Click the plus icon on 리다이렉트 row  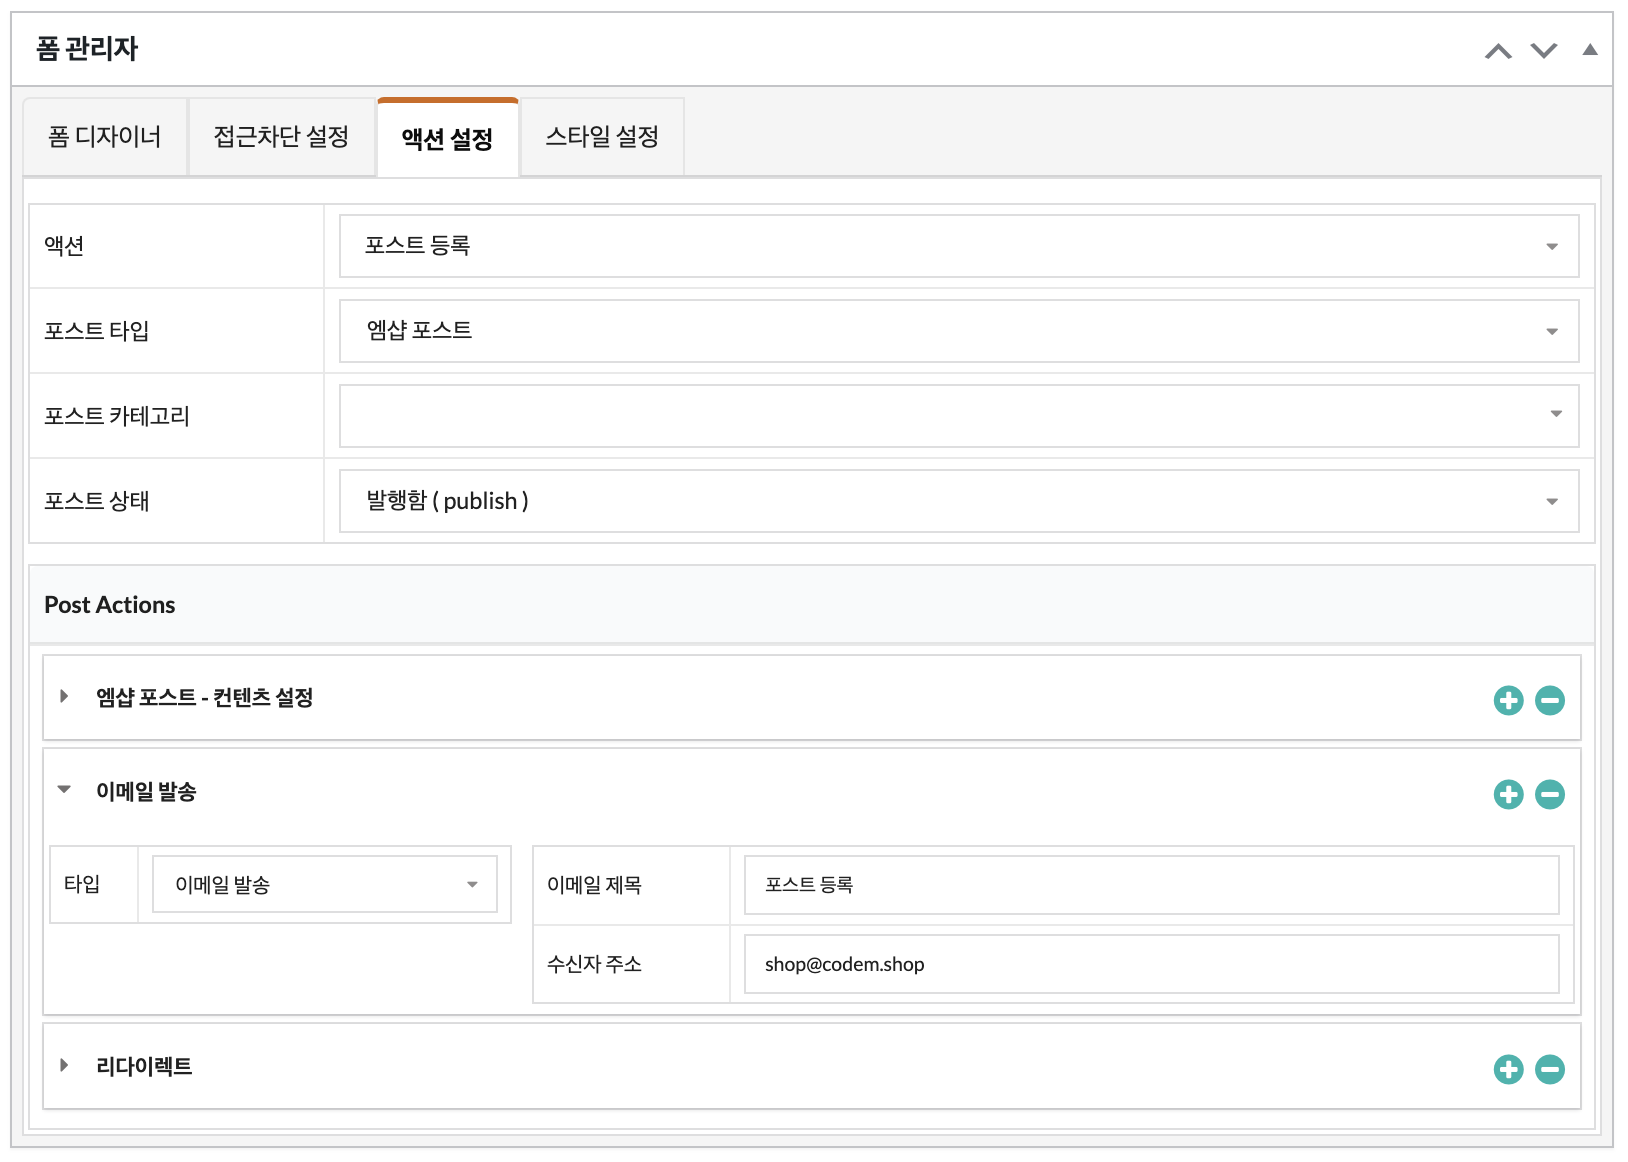[1508, 1069]
